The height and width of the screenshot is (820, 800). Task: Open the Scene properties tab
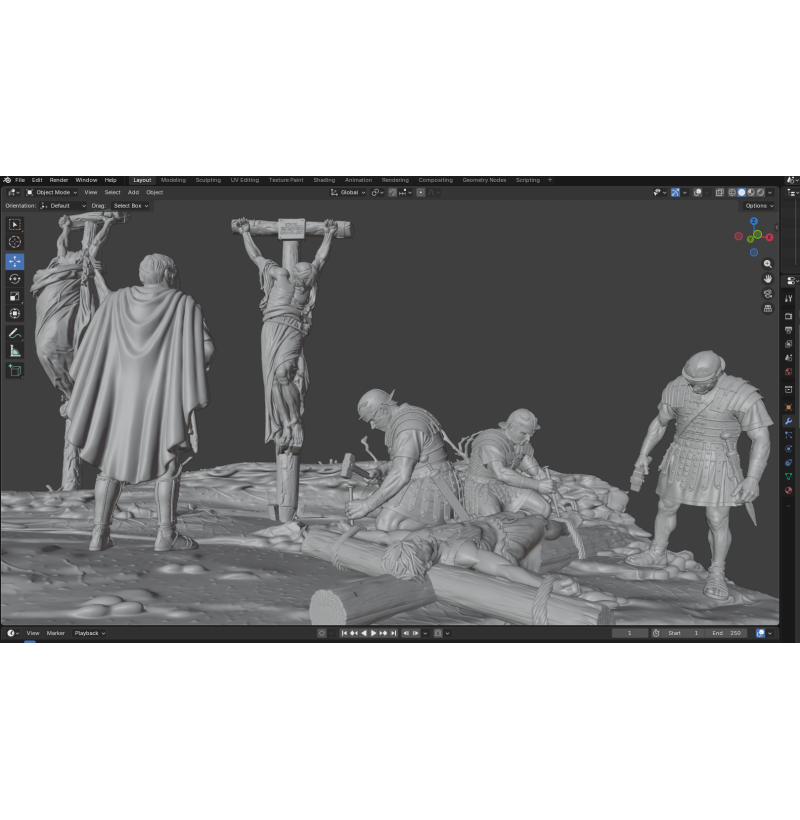point(788,358)
